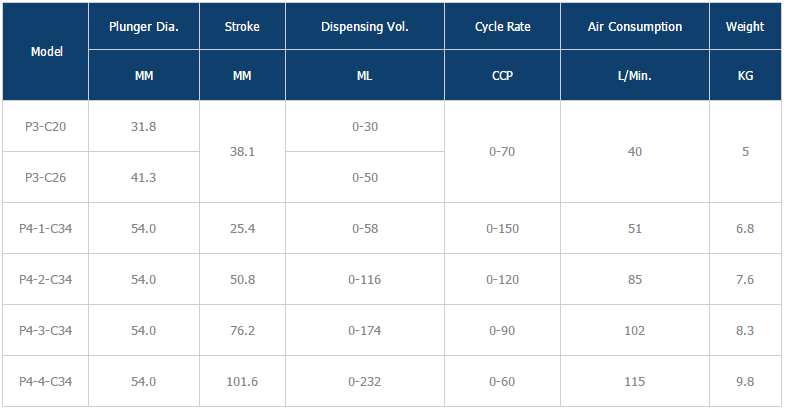Click the L/Min. unit subheader
The width and height of the screenshot is (787, 412).
pos(635,76)
